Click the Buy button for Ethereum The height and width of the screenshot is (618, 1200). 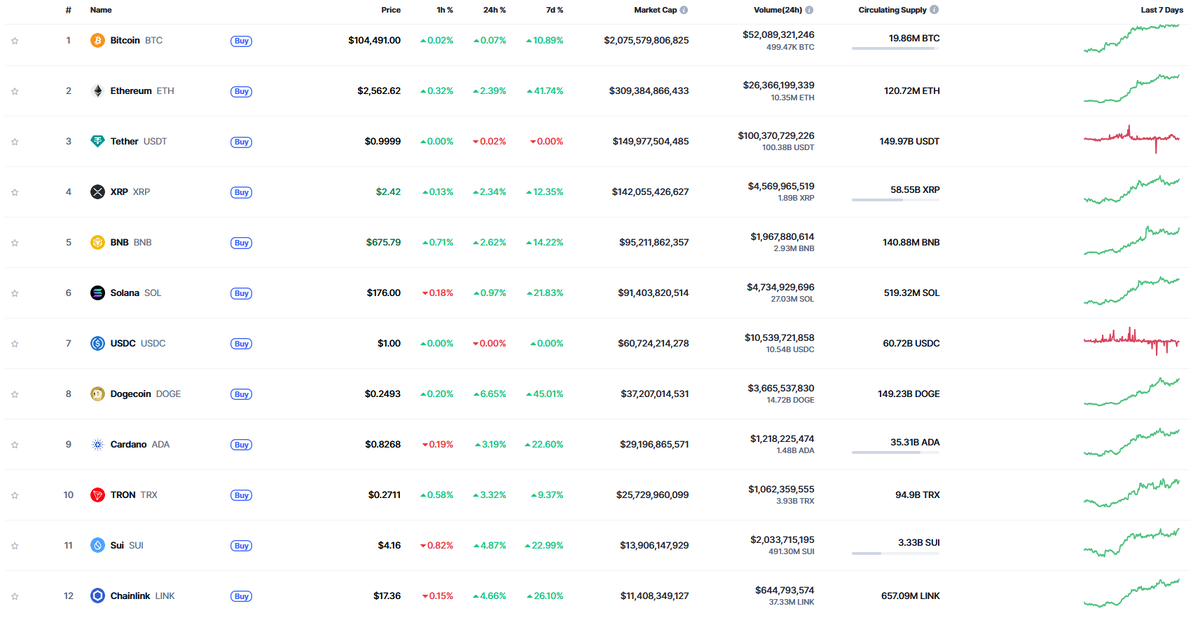click(241, 90)
